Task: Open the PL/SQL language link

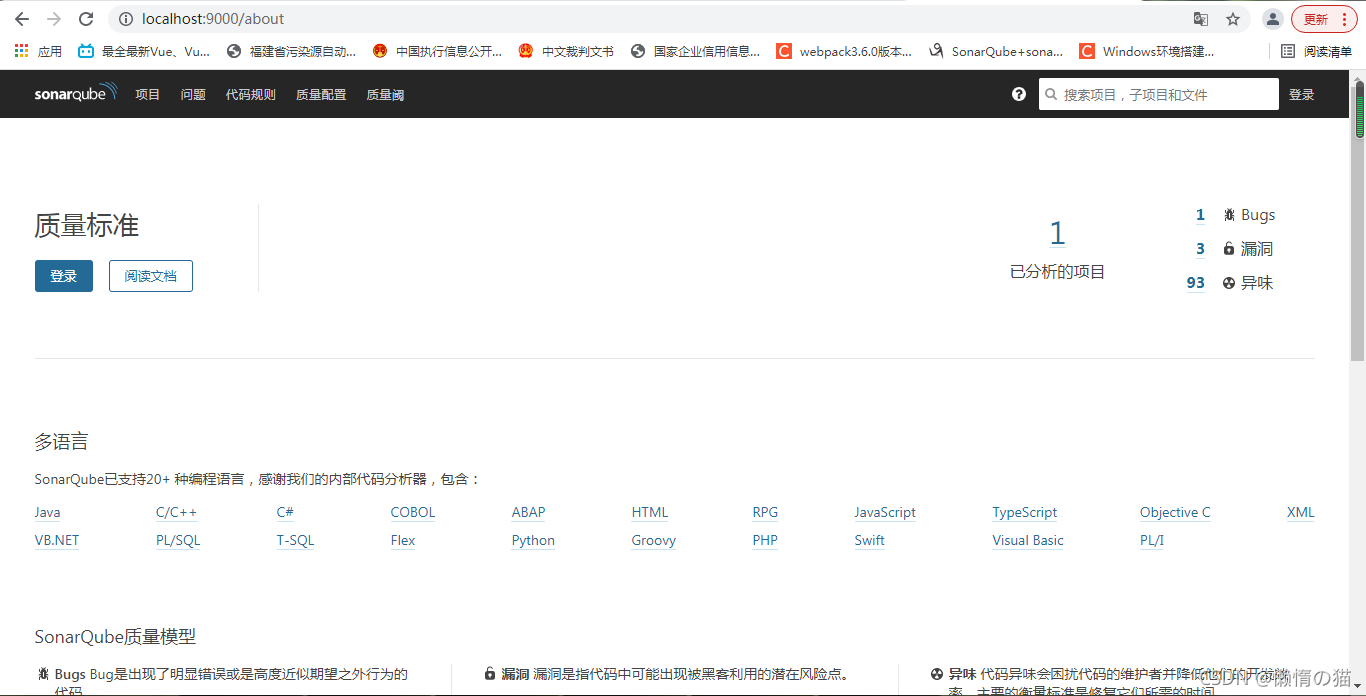Action: coord(178,540)
